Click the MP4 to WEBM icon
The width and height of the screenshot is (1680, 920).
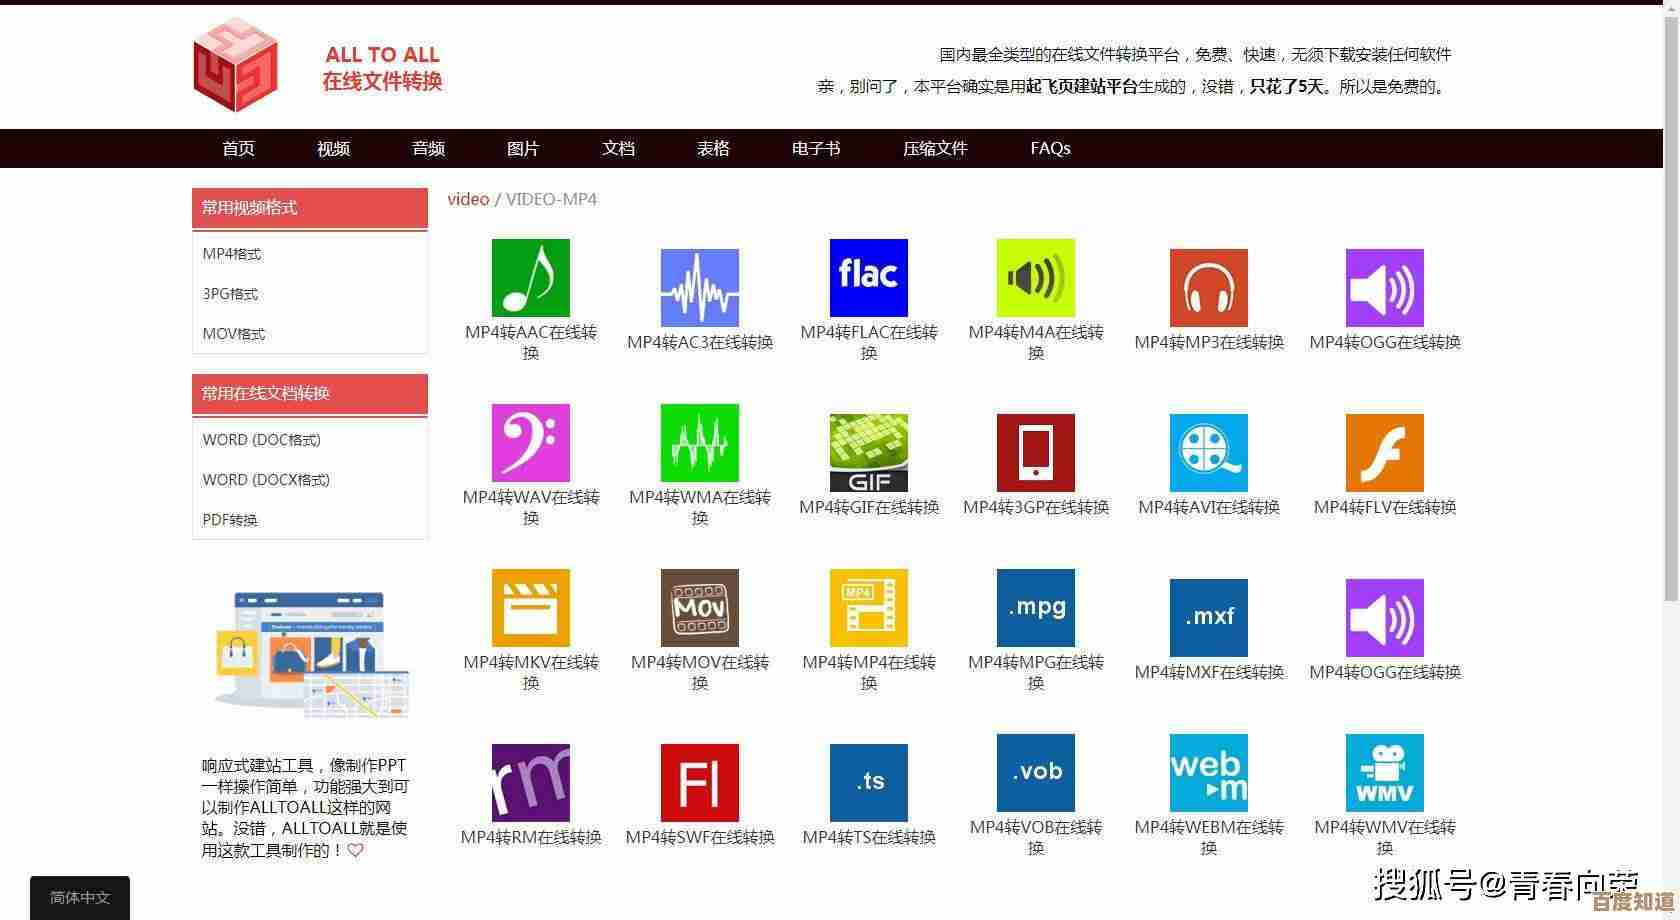click(x=1208, y=773)
